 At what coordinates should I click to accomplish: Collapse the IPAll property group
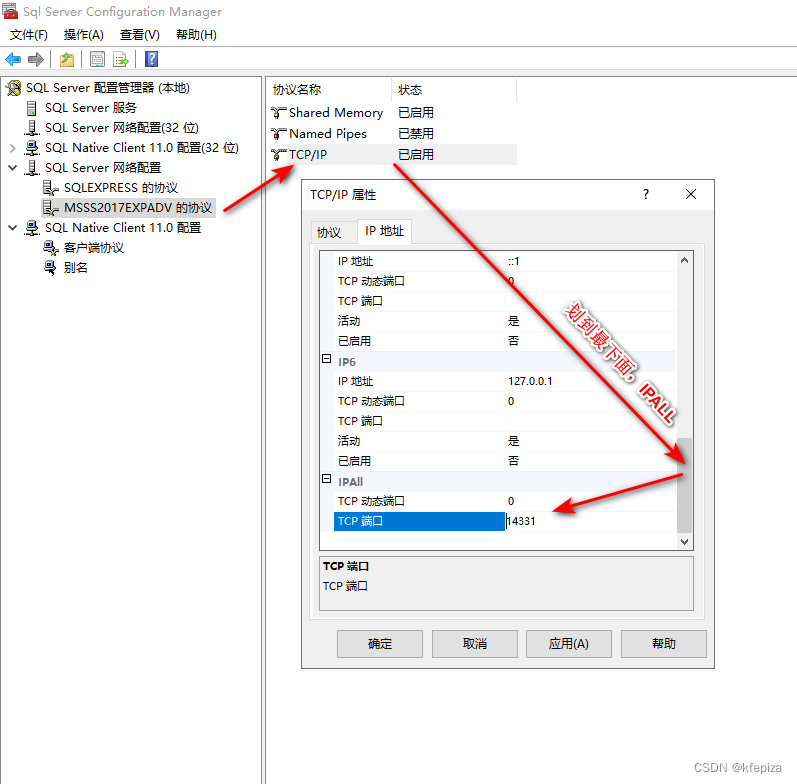coord(327,479)
